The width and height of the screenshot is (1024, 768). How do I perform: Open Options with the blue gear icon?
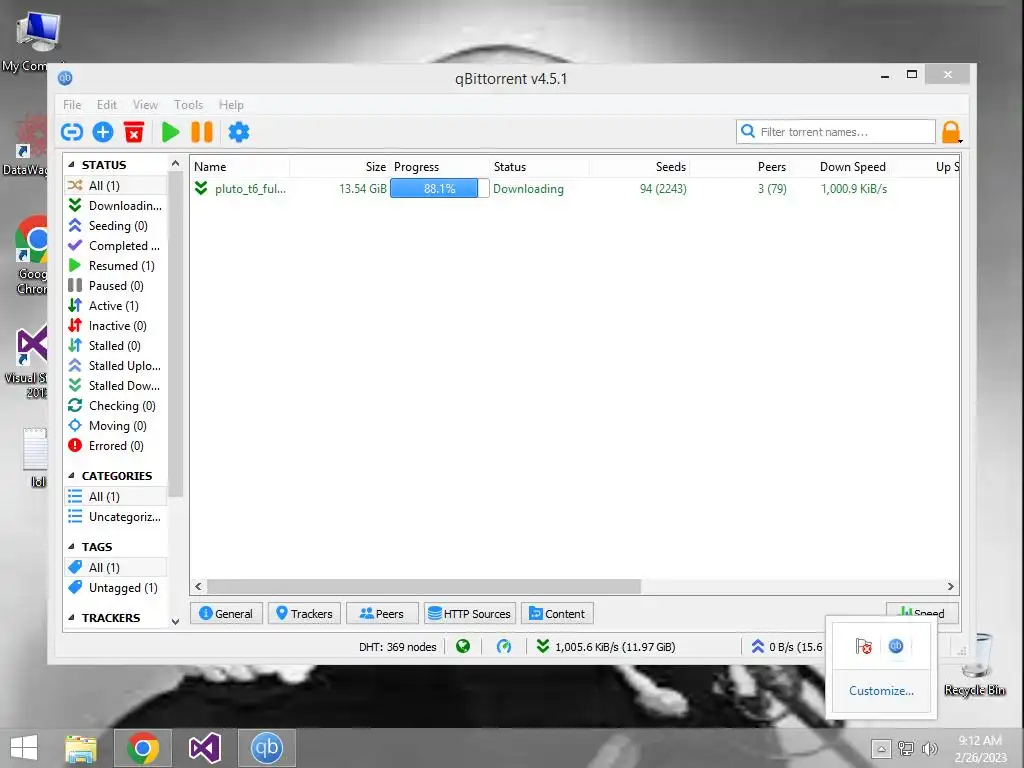238,132
